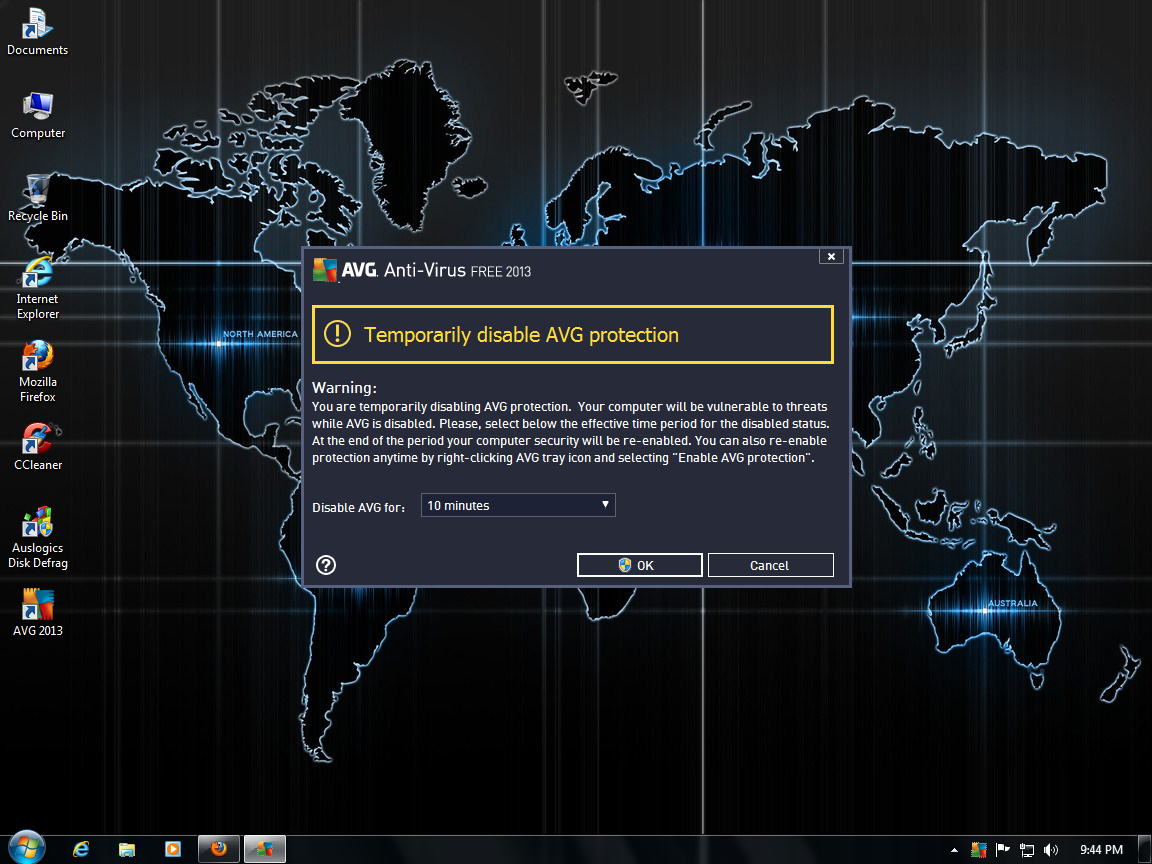Click the 9:44 PM clock
The image size is (1152, 864).
1101,849
